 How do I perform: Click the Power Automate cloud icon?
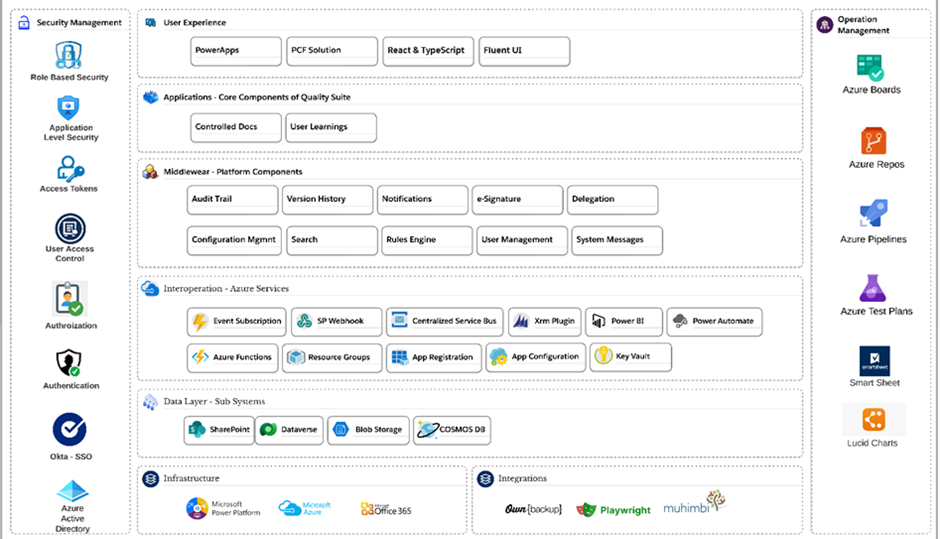tap(680, 321)
